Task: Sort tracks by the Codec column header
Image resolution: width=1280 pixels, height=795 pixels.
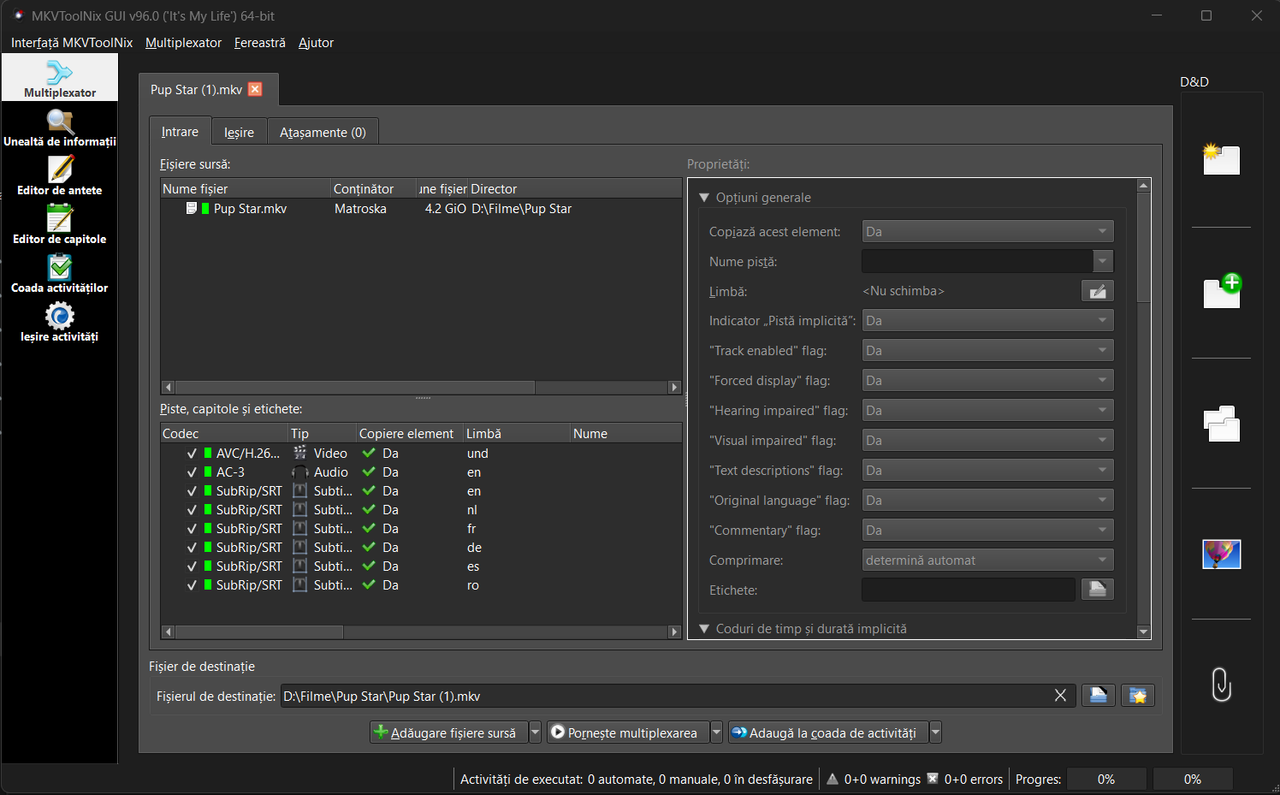Action: (224, 434)
